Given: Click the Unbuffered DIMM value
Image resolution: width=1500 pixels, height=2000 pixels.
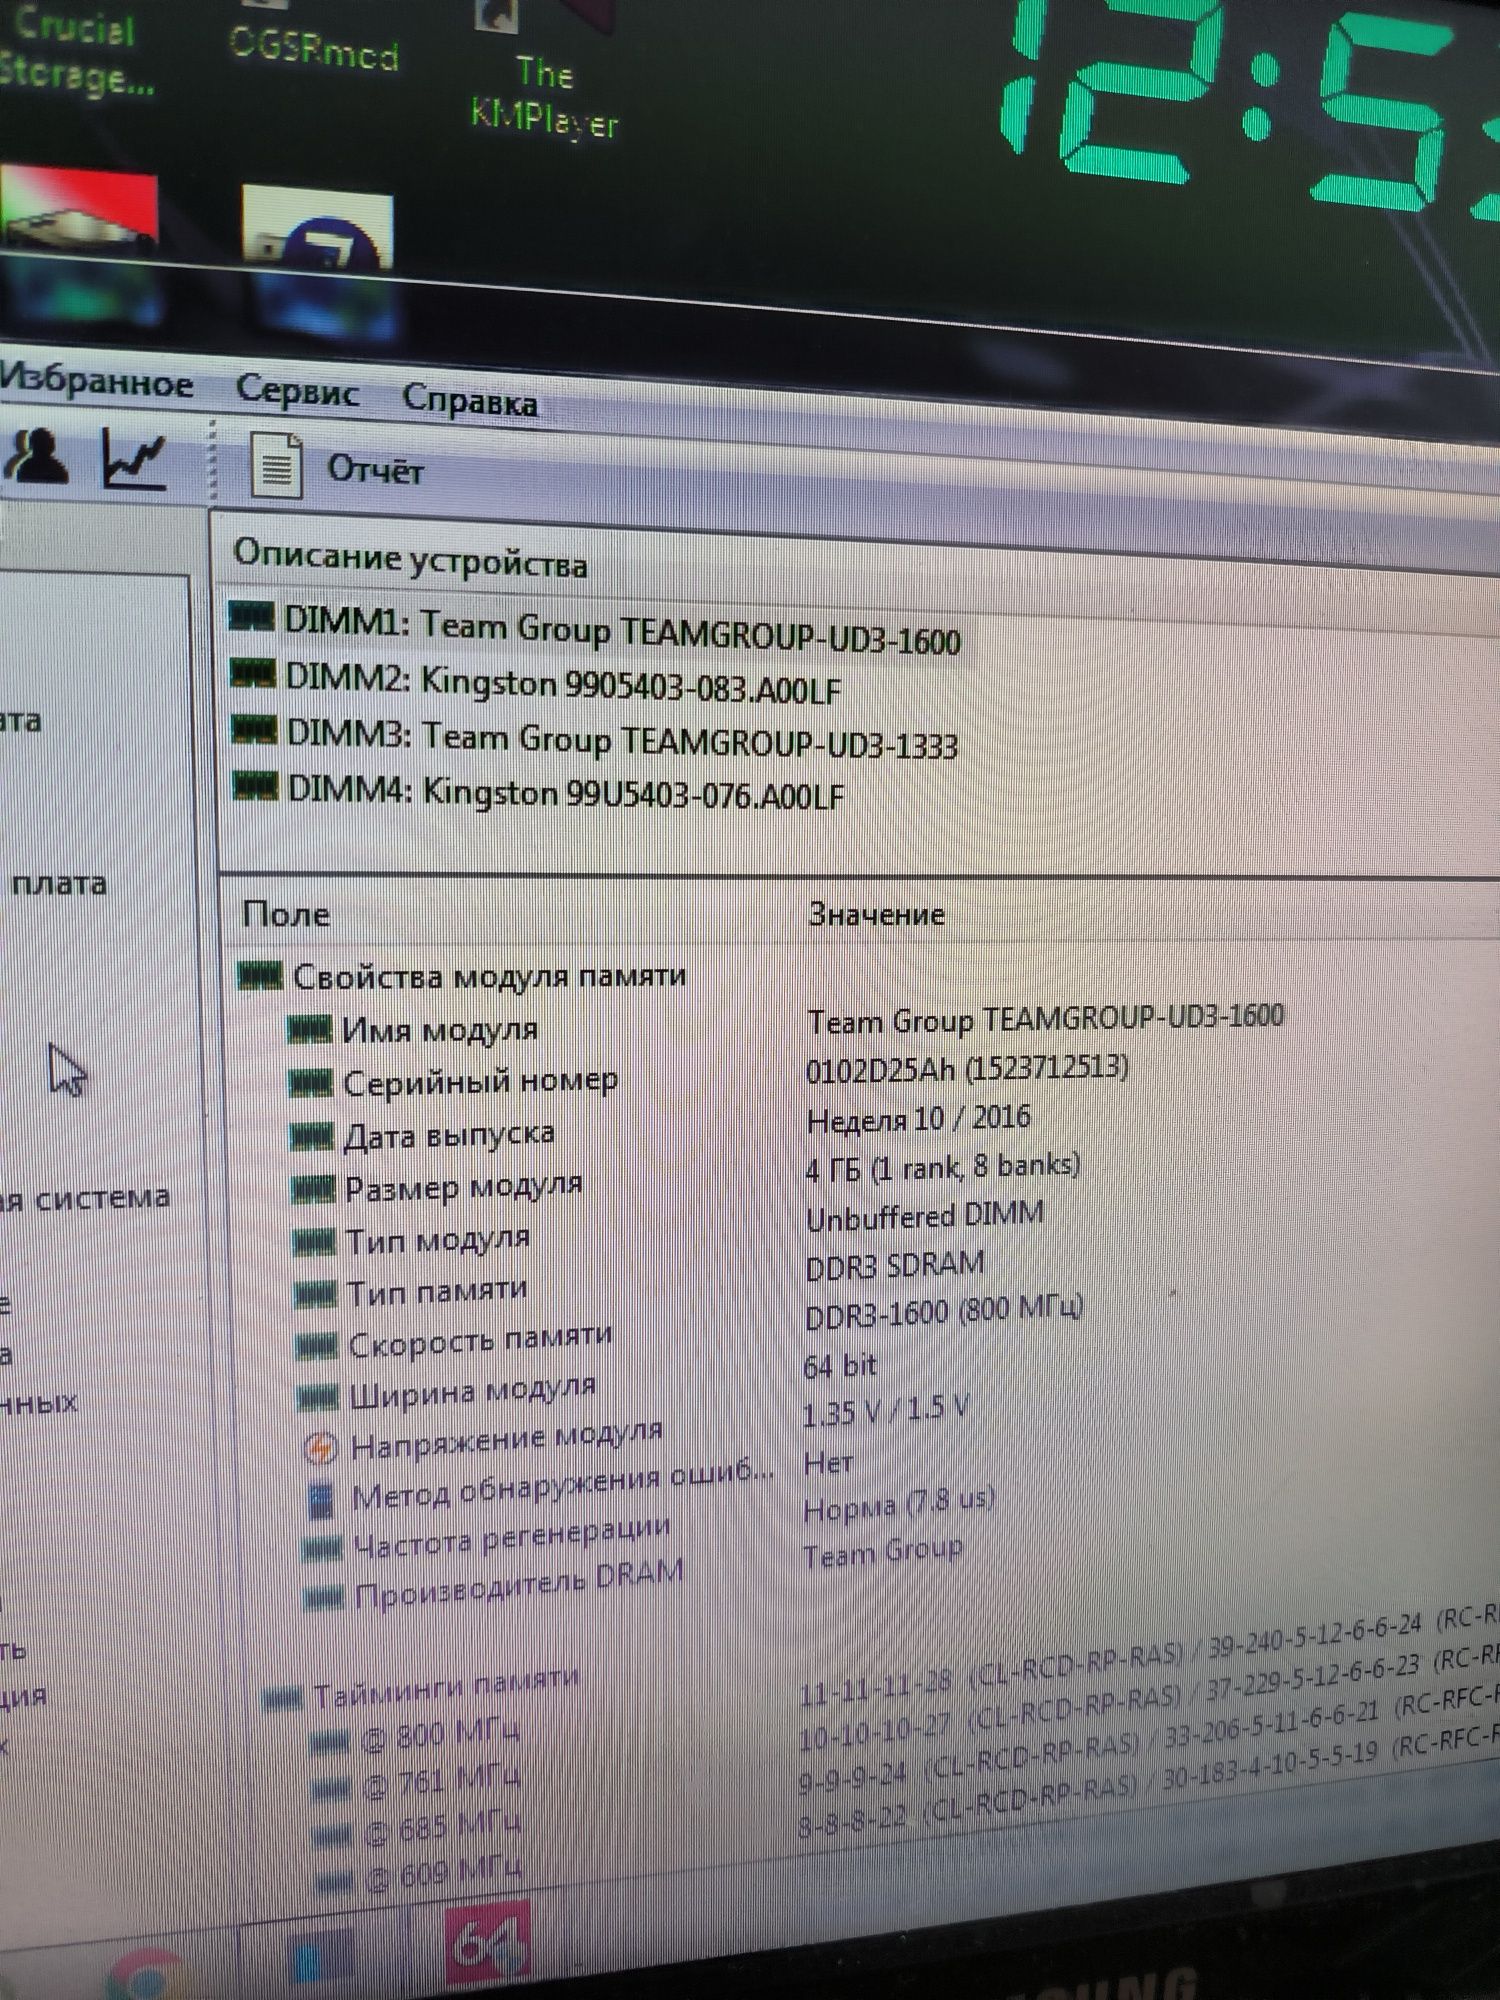Looking at the screenshot, I should 925,1217.
